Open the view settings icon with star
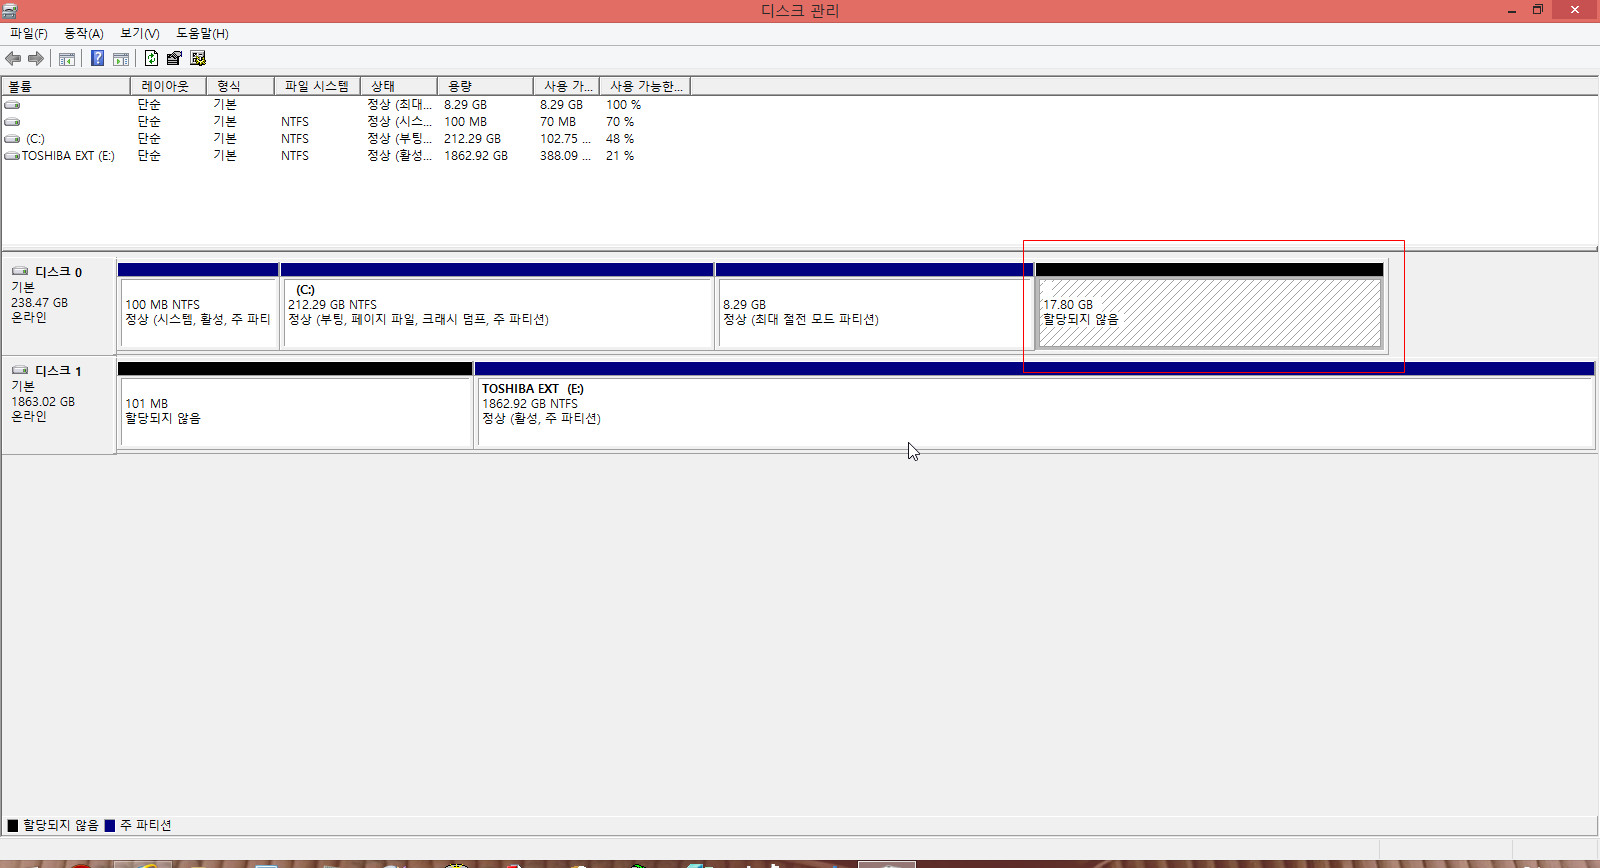Screen dimensions: 1600x868 tap(198, 59)
